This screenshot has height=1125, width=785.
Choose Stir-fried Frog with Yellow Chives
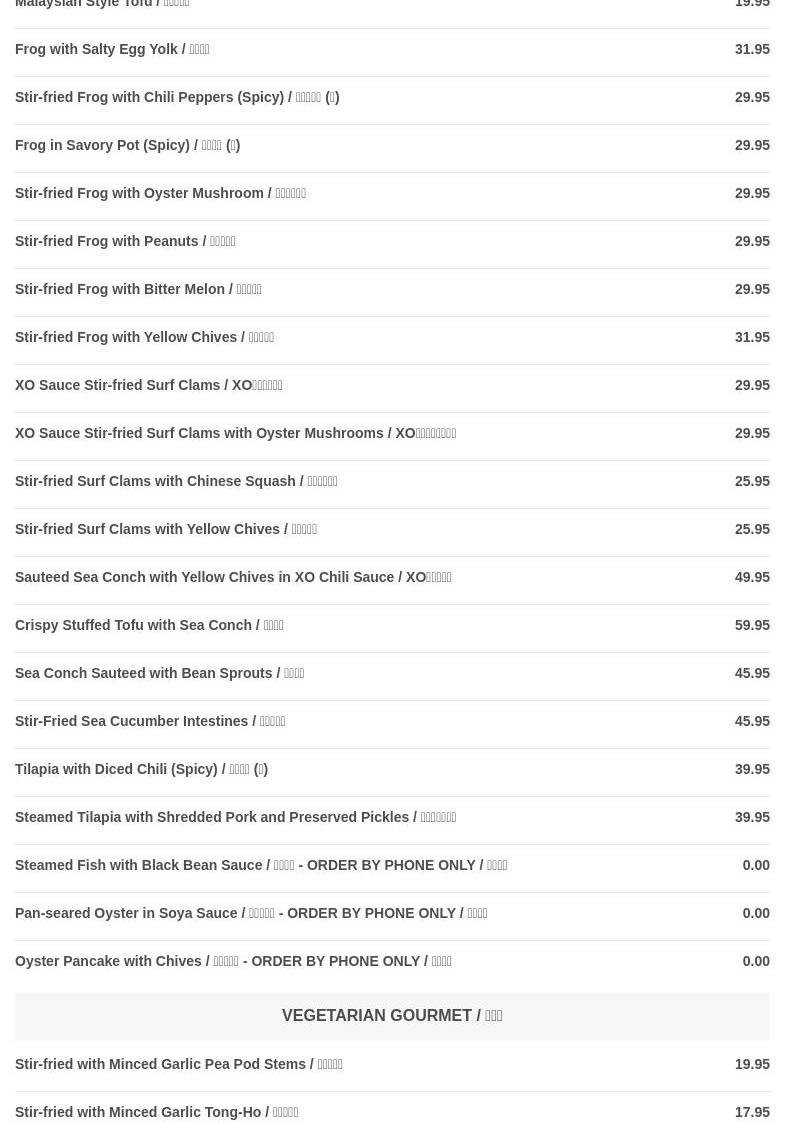point(392,338)
